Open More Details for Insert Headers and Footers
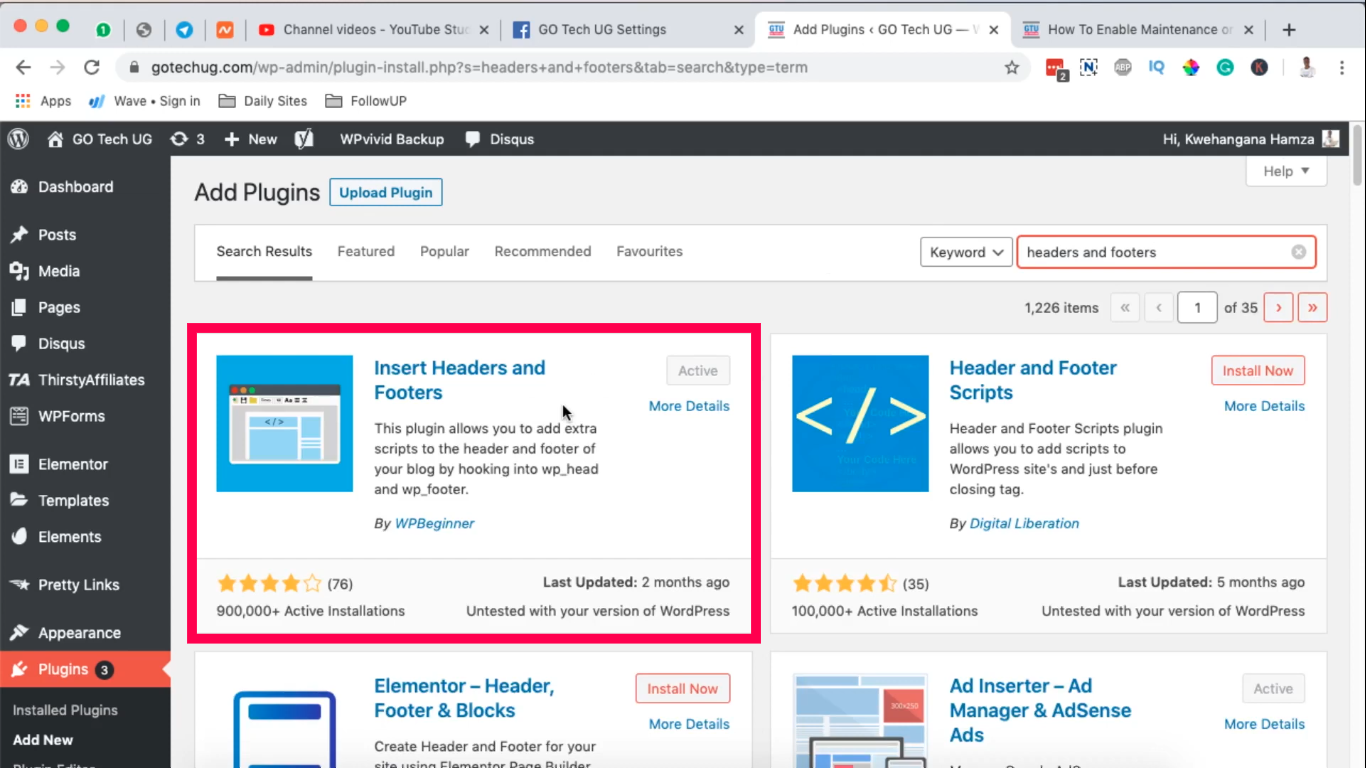This screenshot has height=768, width=1366. [x=689, y=406]
